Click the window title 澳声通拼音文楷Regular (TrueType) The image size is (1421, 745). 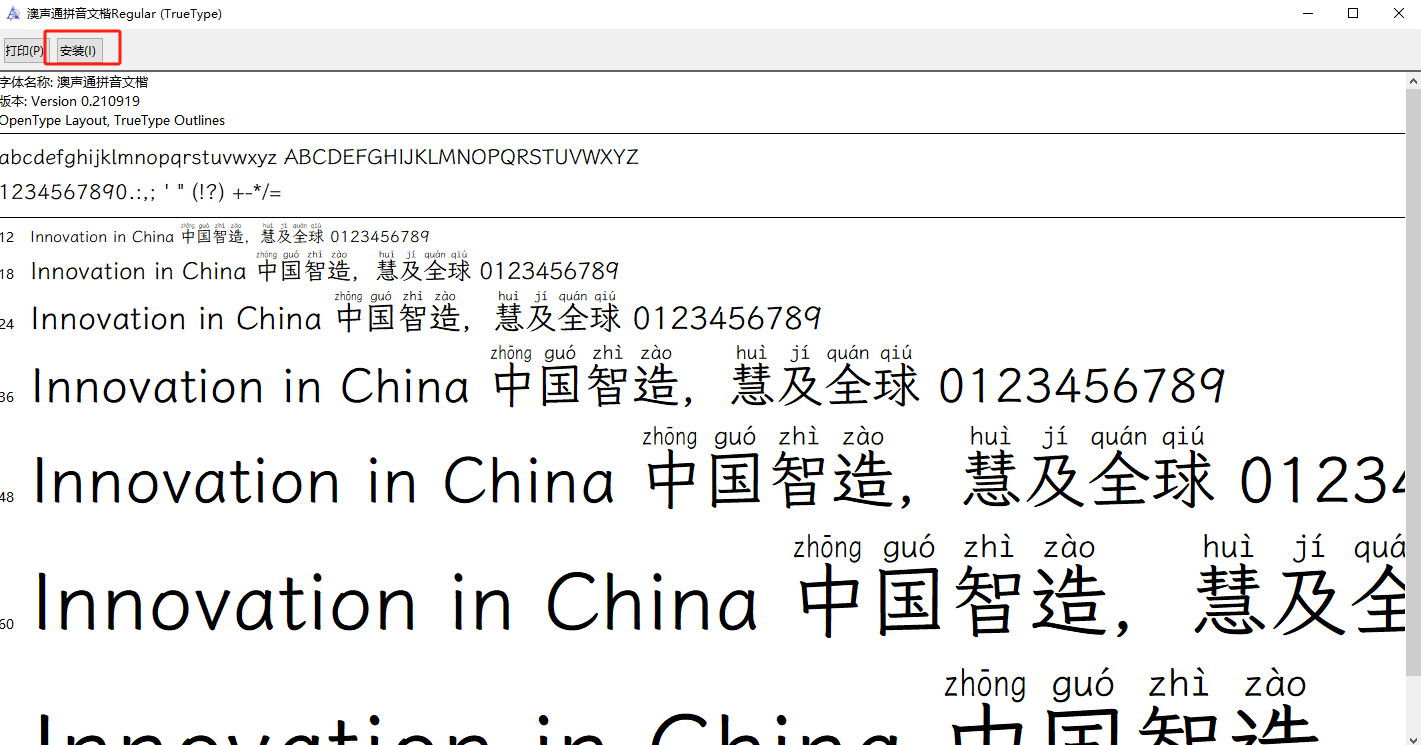click(125, 14)
